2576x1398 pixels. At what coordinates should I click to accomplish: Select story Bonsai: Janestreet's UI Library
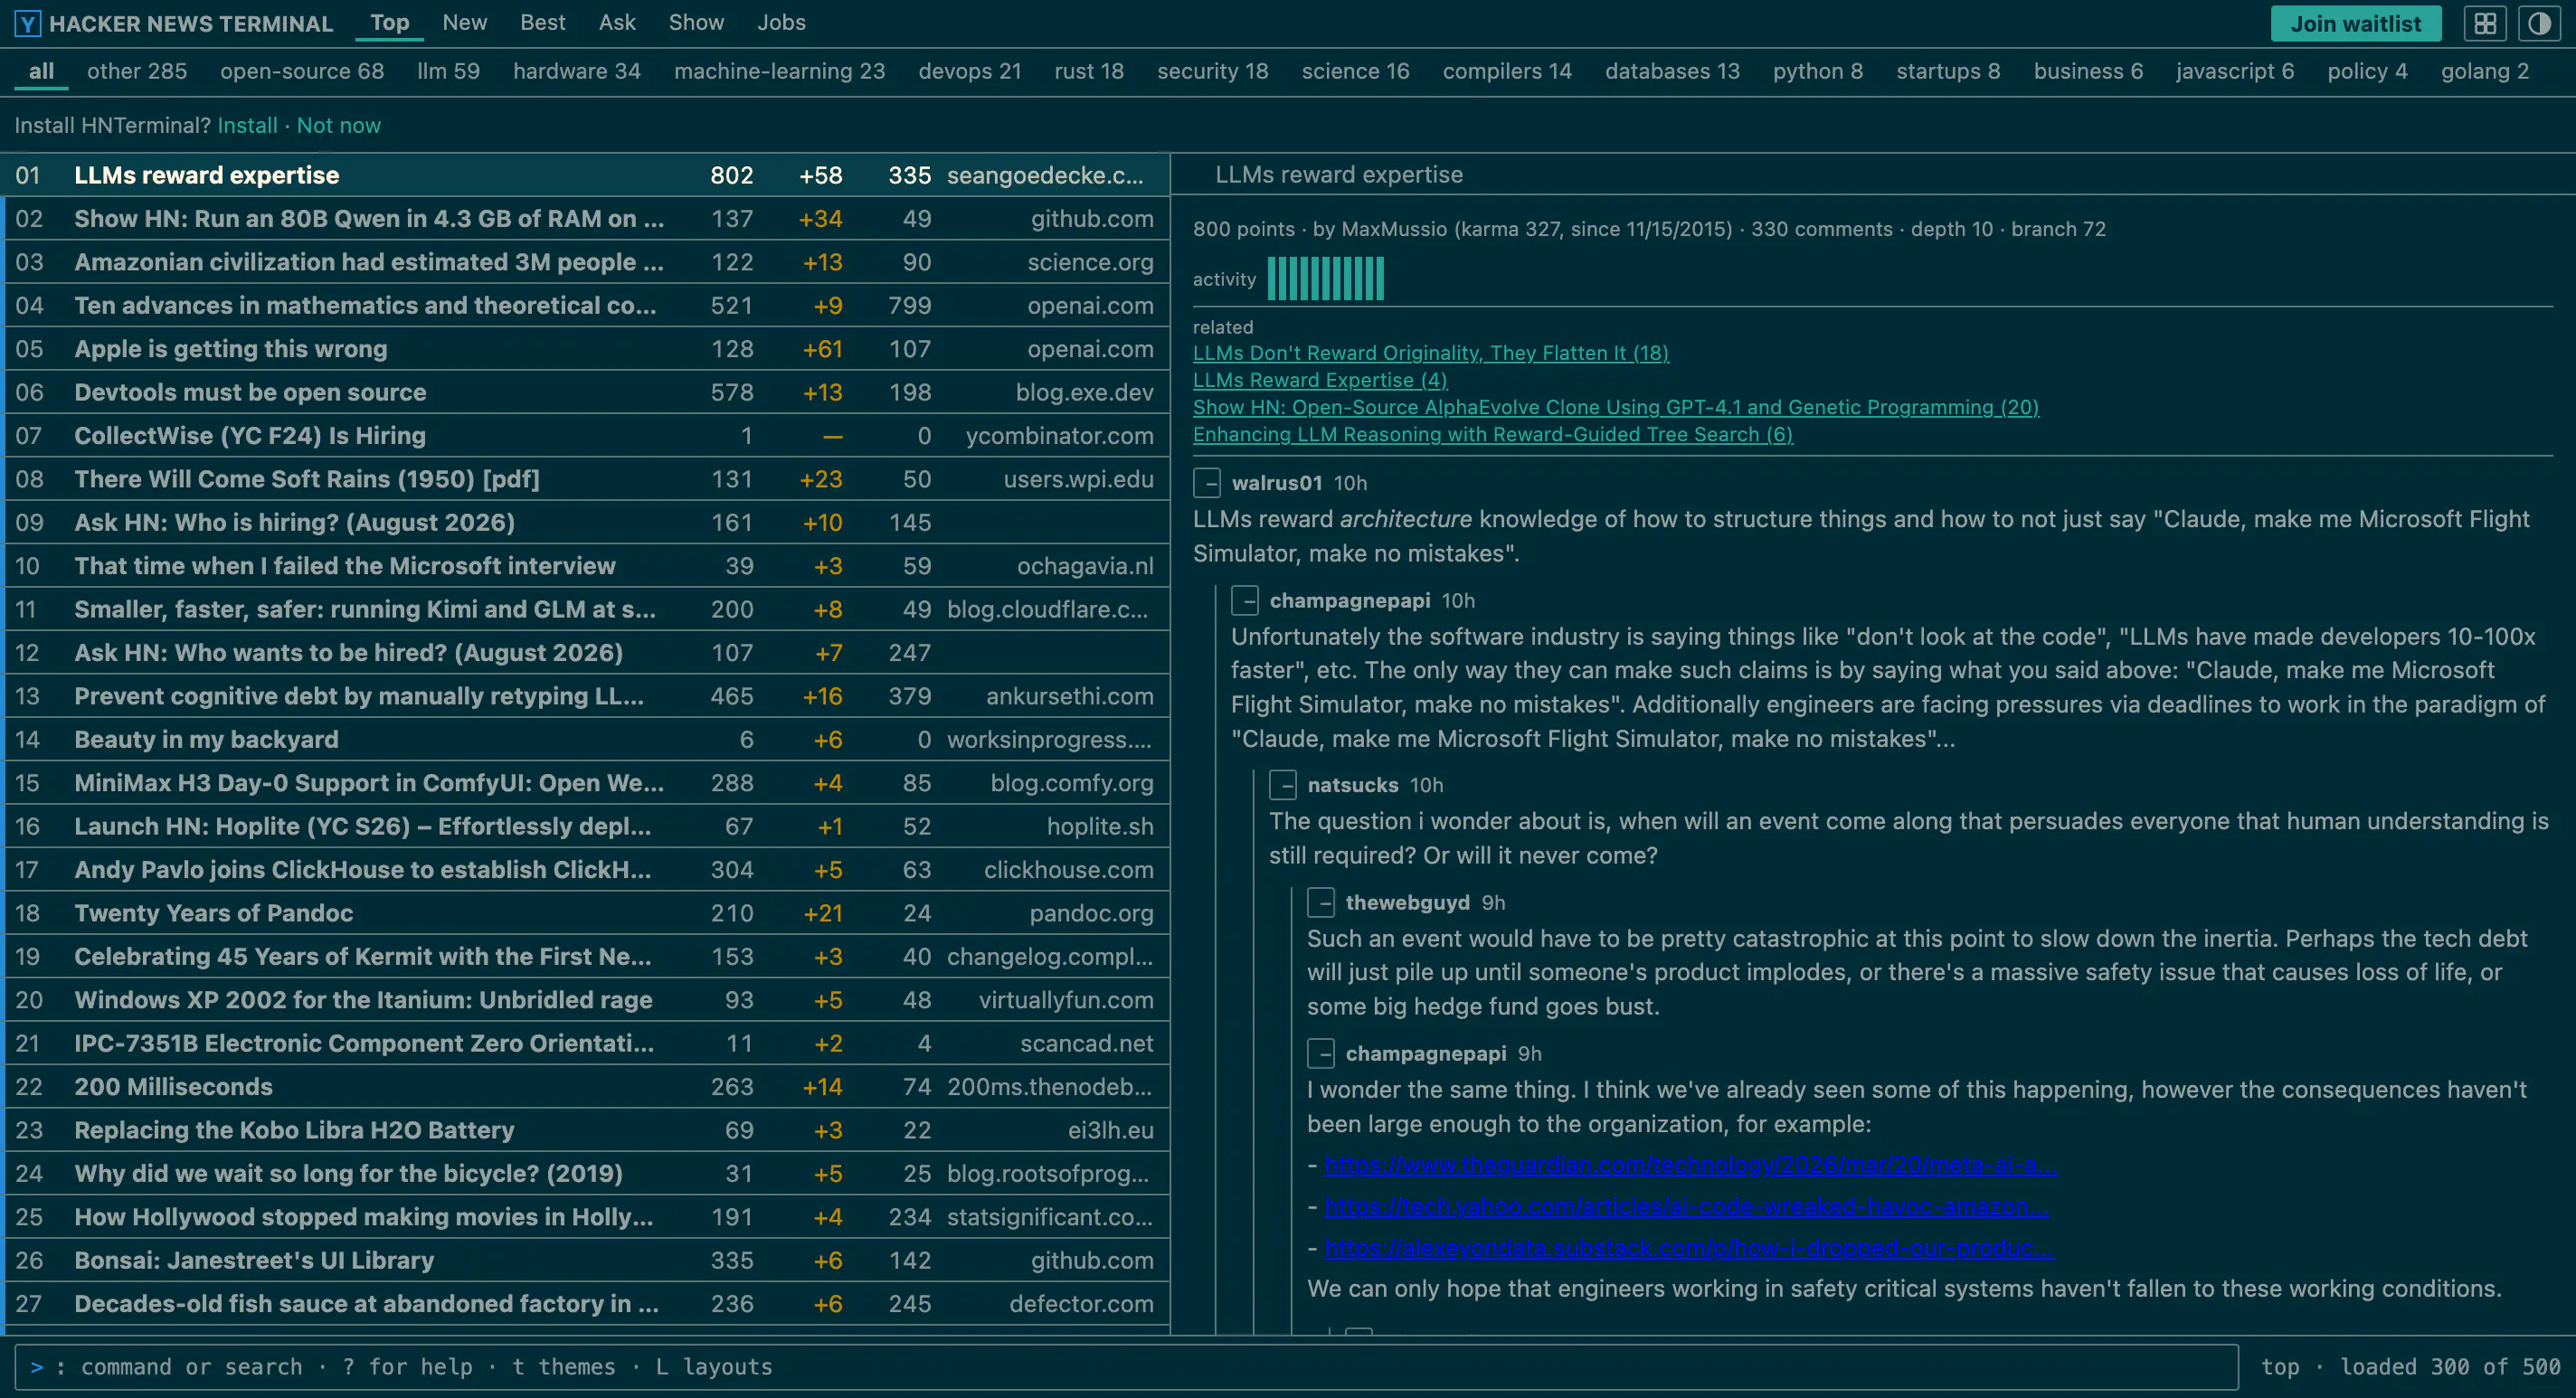click(x=585, y=1261)
